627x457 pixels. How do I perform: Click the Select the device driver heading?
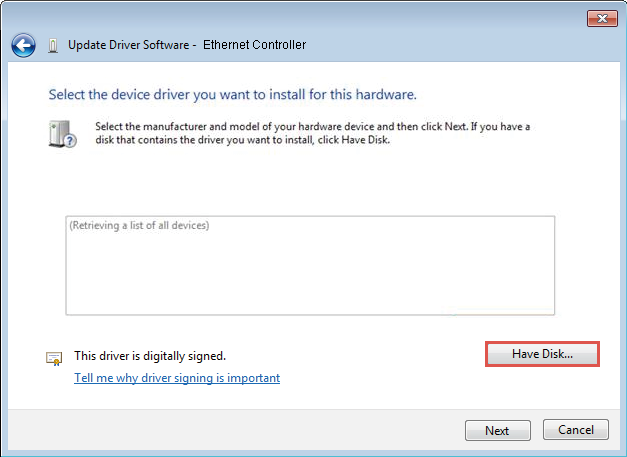point(232,95)
